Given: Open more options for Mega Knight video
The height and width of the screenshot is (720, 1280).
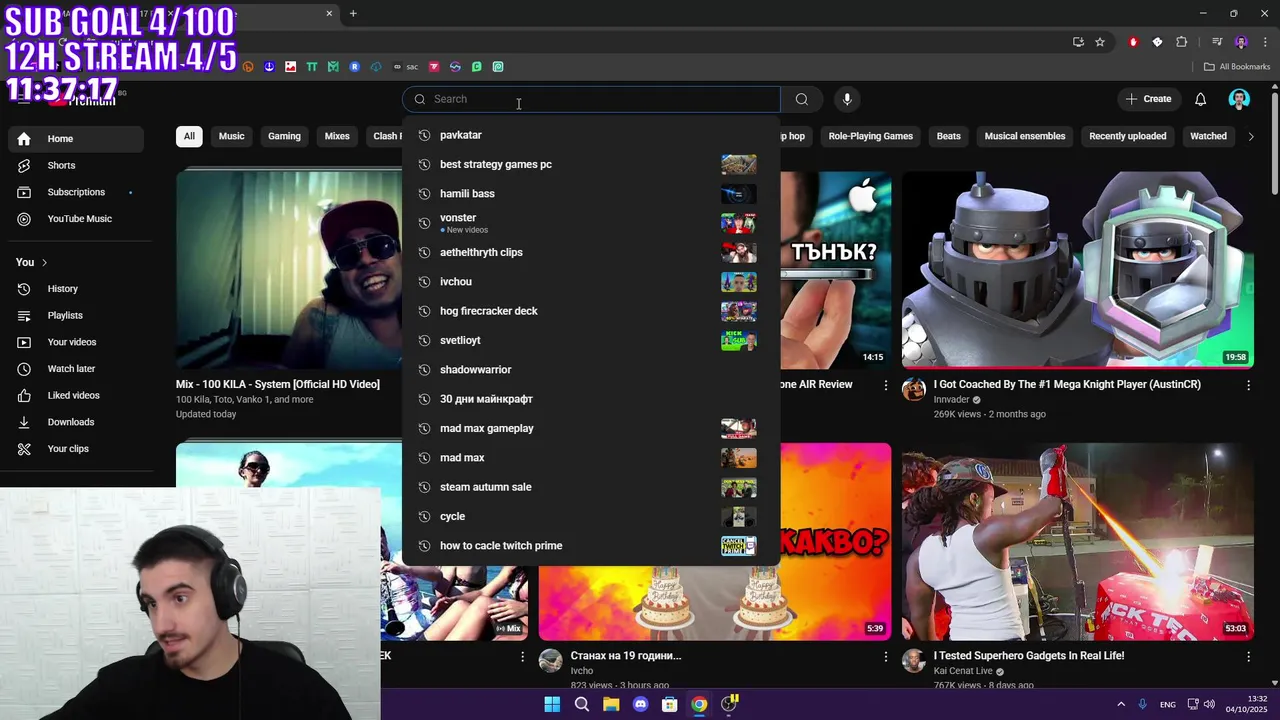Looking at the screenshot, I should (1248, 384).
